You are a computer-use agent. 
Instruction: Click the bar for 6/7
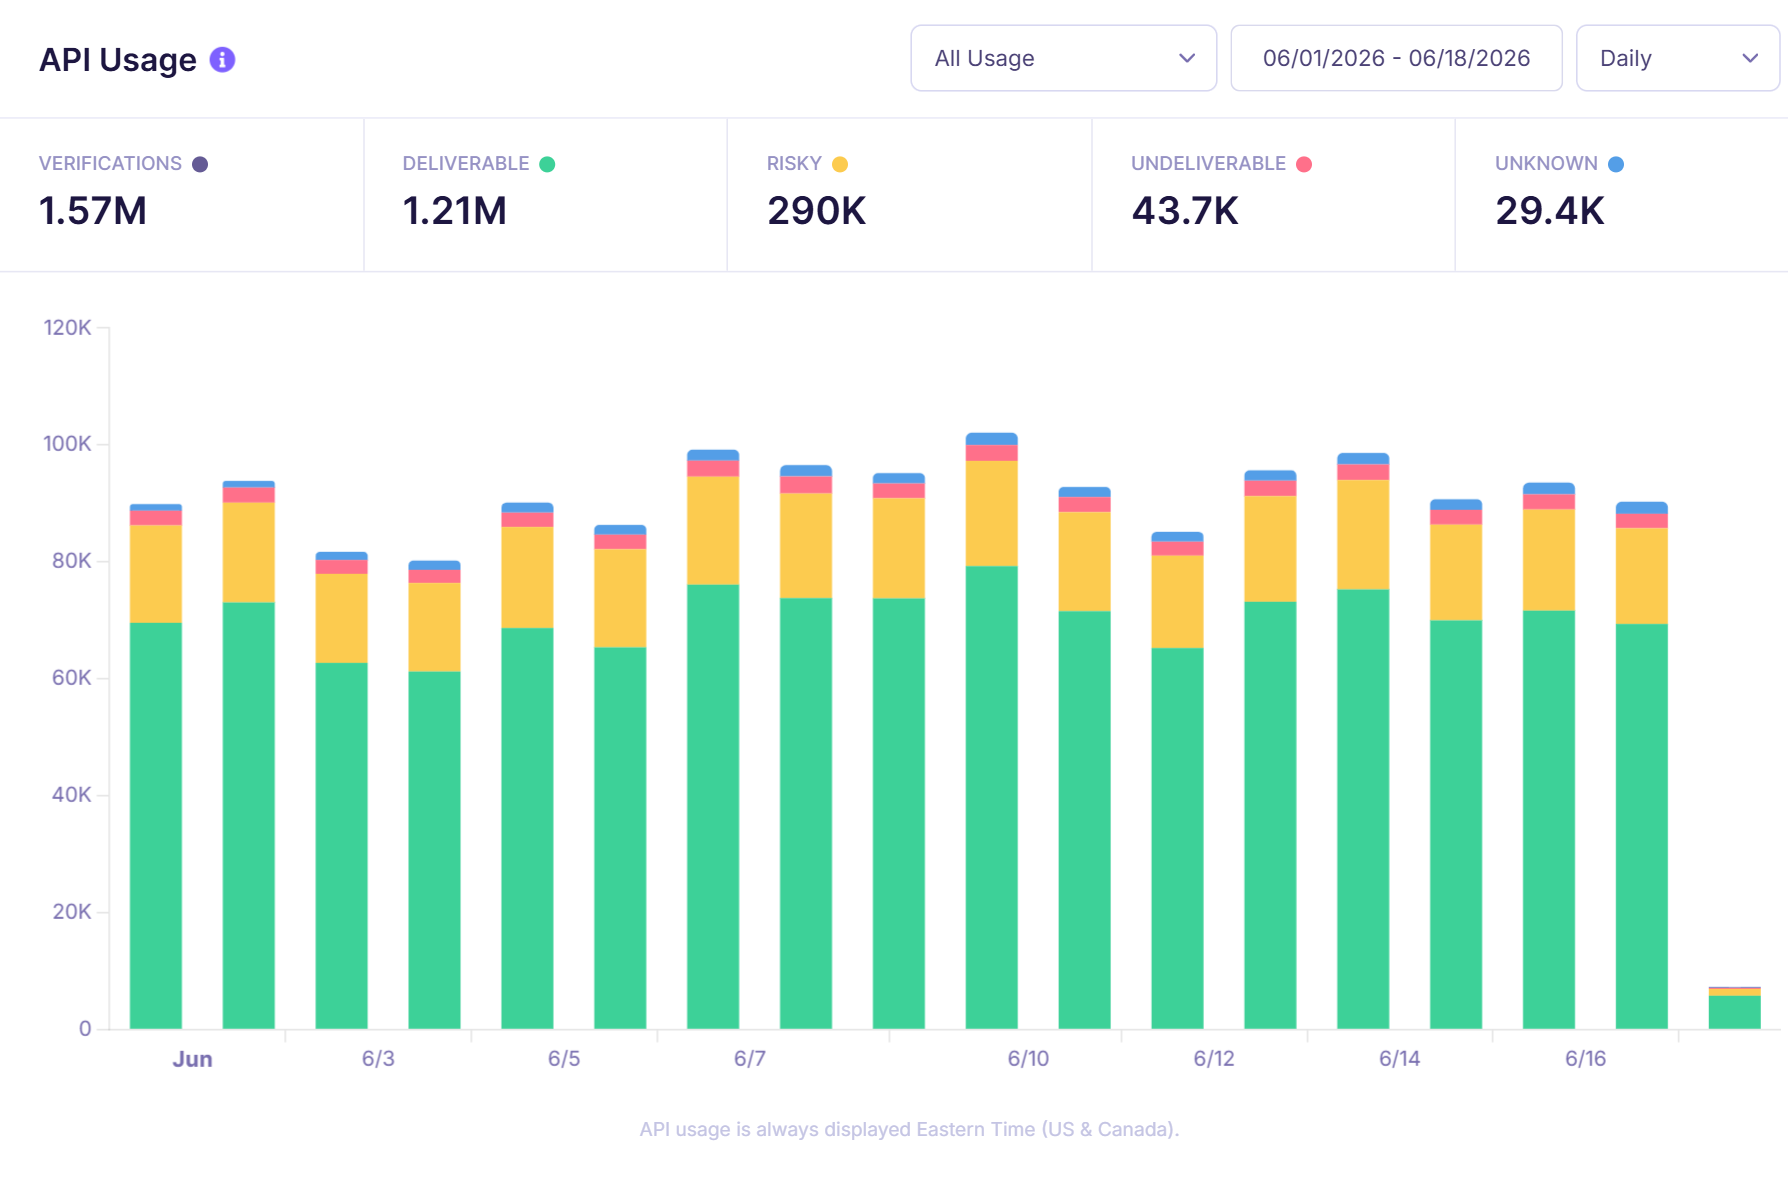713,739
